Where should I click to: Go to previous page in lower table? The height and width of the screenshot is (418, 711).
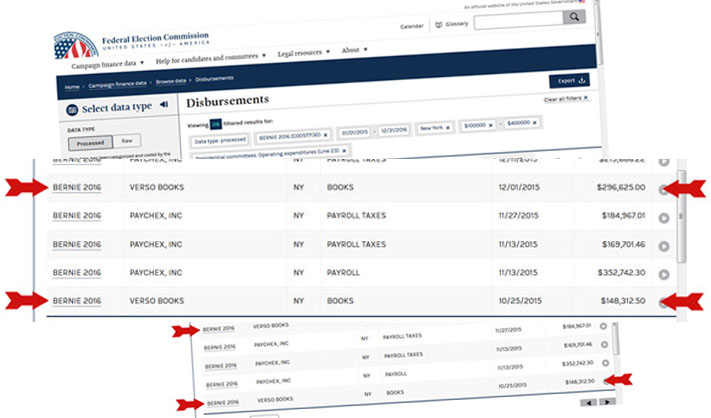[589, 403]
